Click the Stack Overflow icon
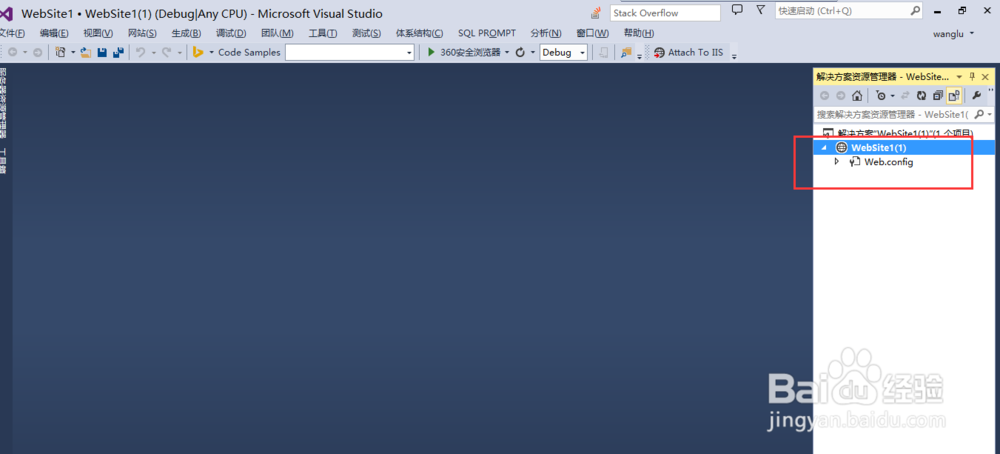1000x454 pixels. [x=596, y=12]
